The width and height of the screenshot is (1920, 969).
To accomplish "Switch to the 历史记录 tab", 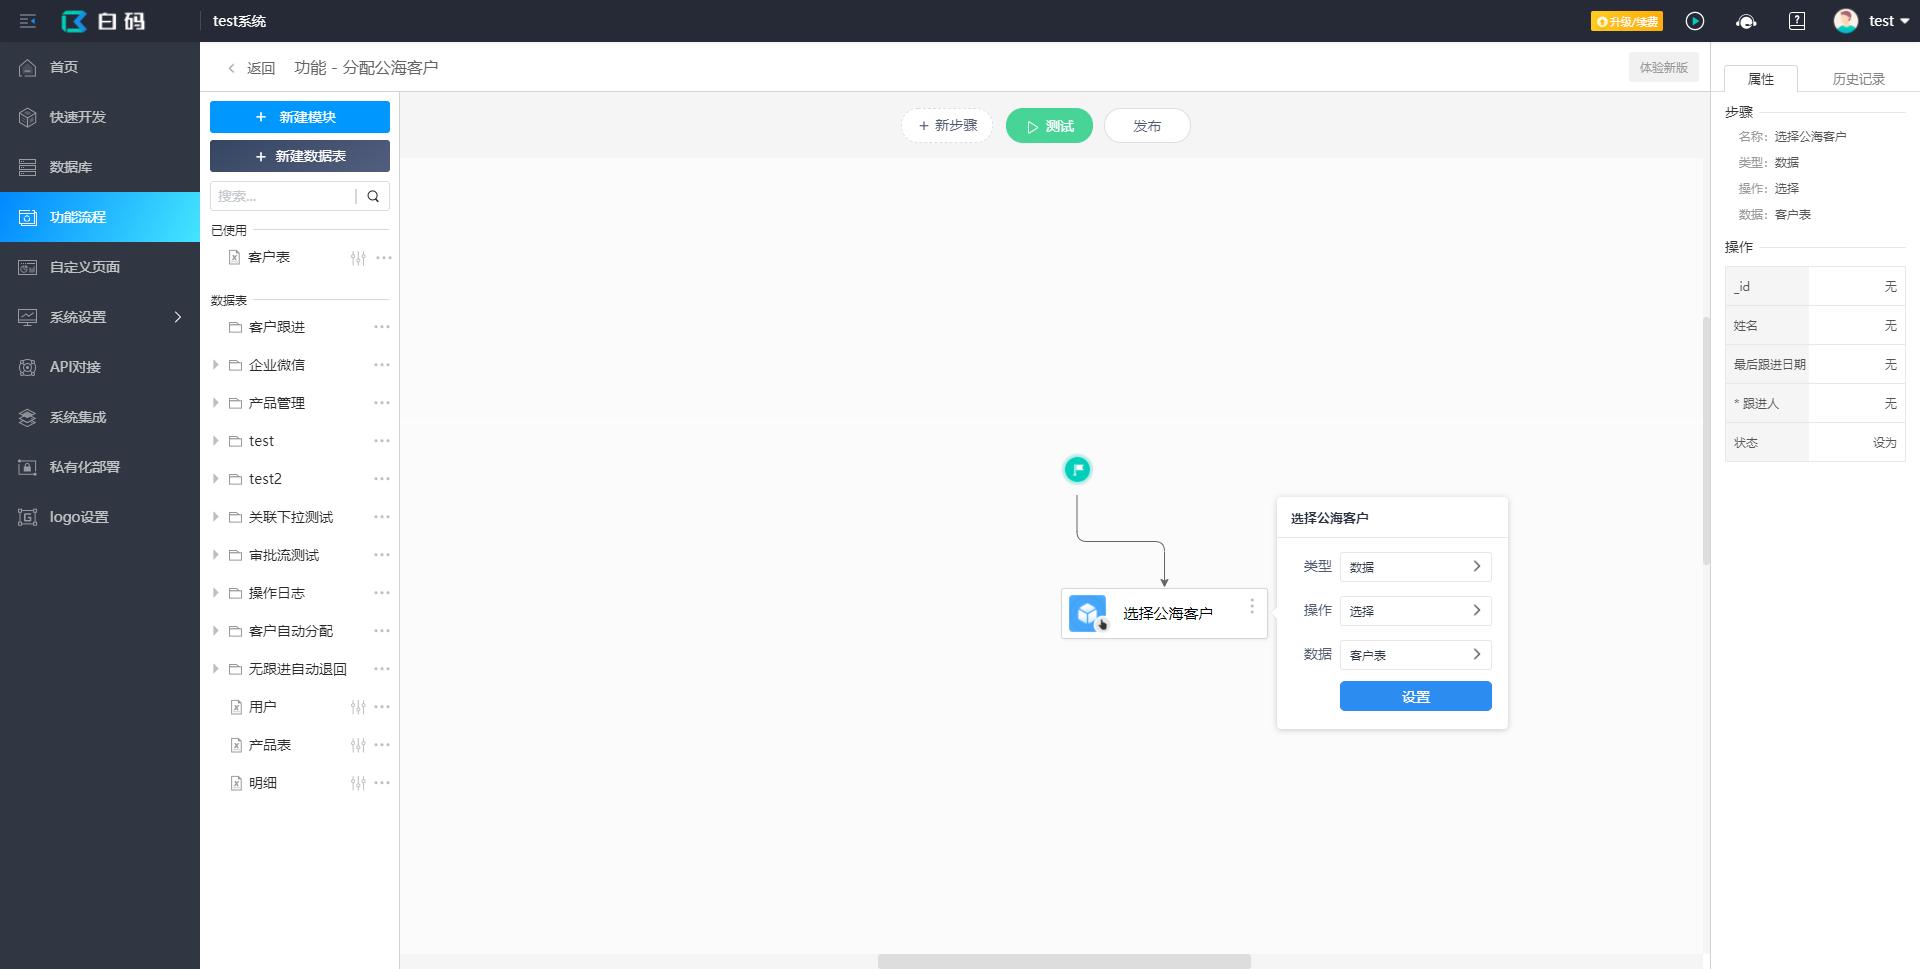I will (1858, 79).
